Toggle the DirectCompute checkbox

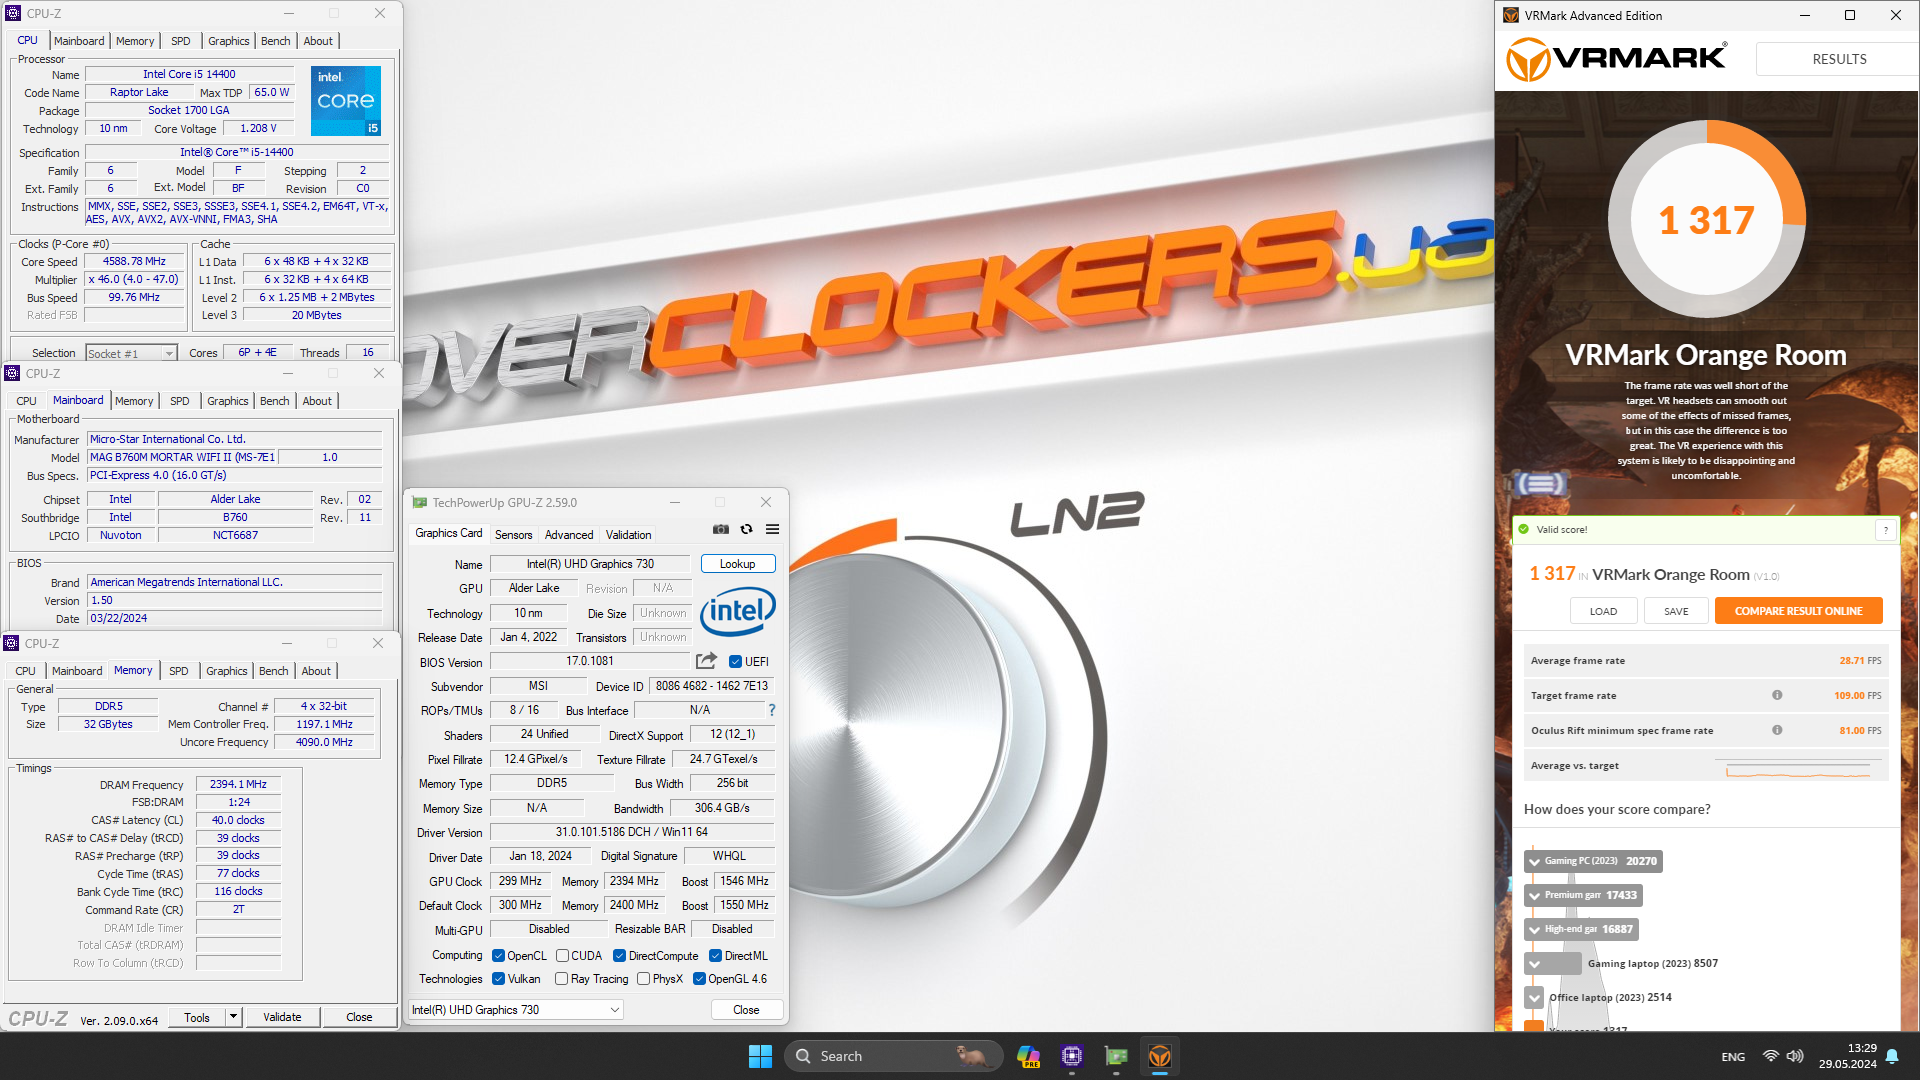click(619, 955)
